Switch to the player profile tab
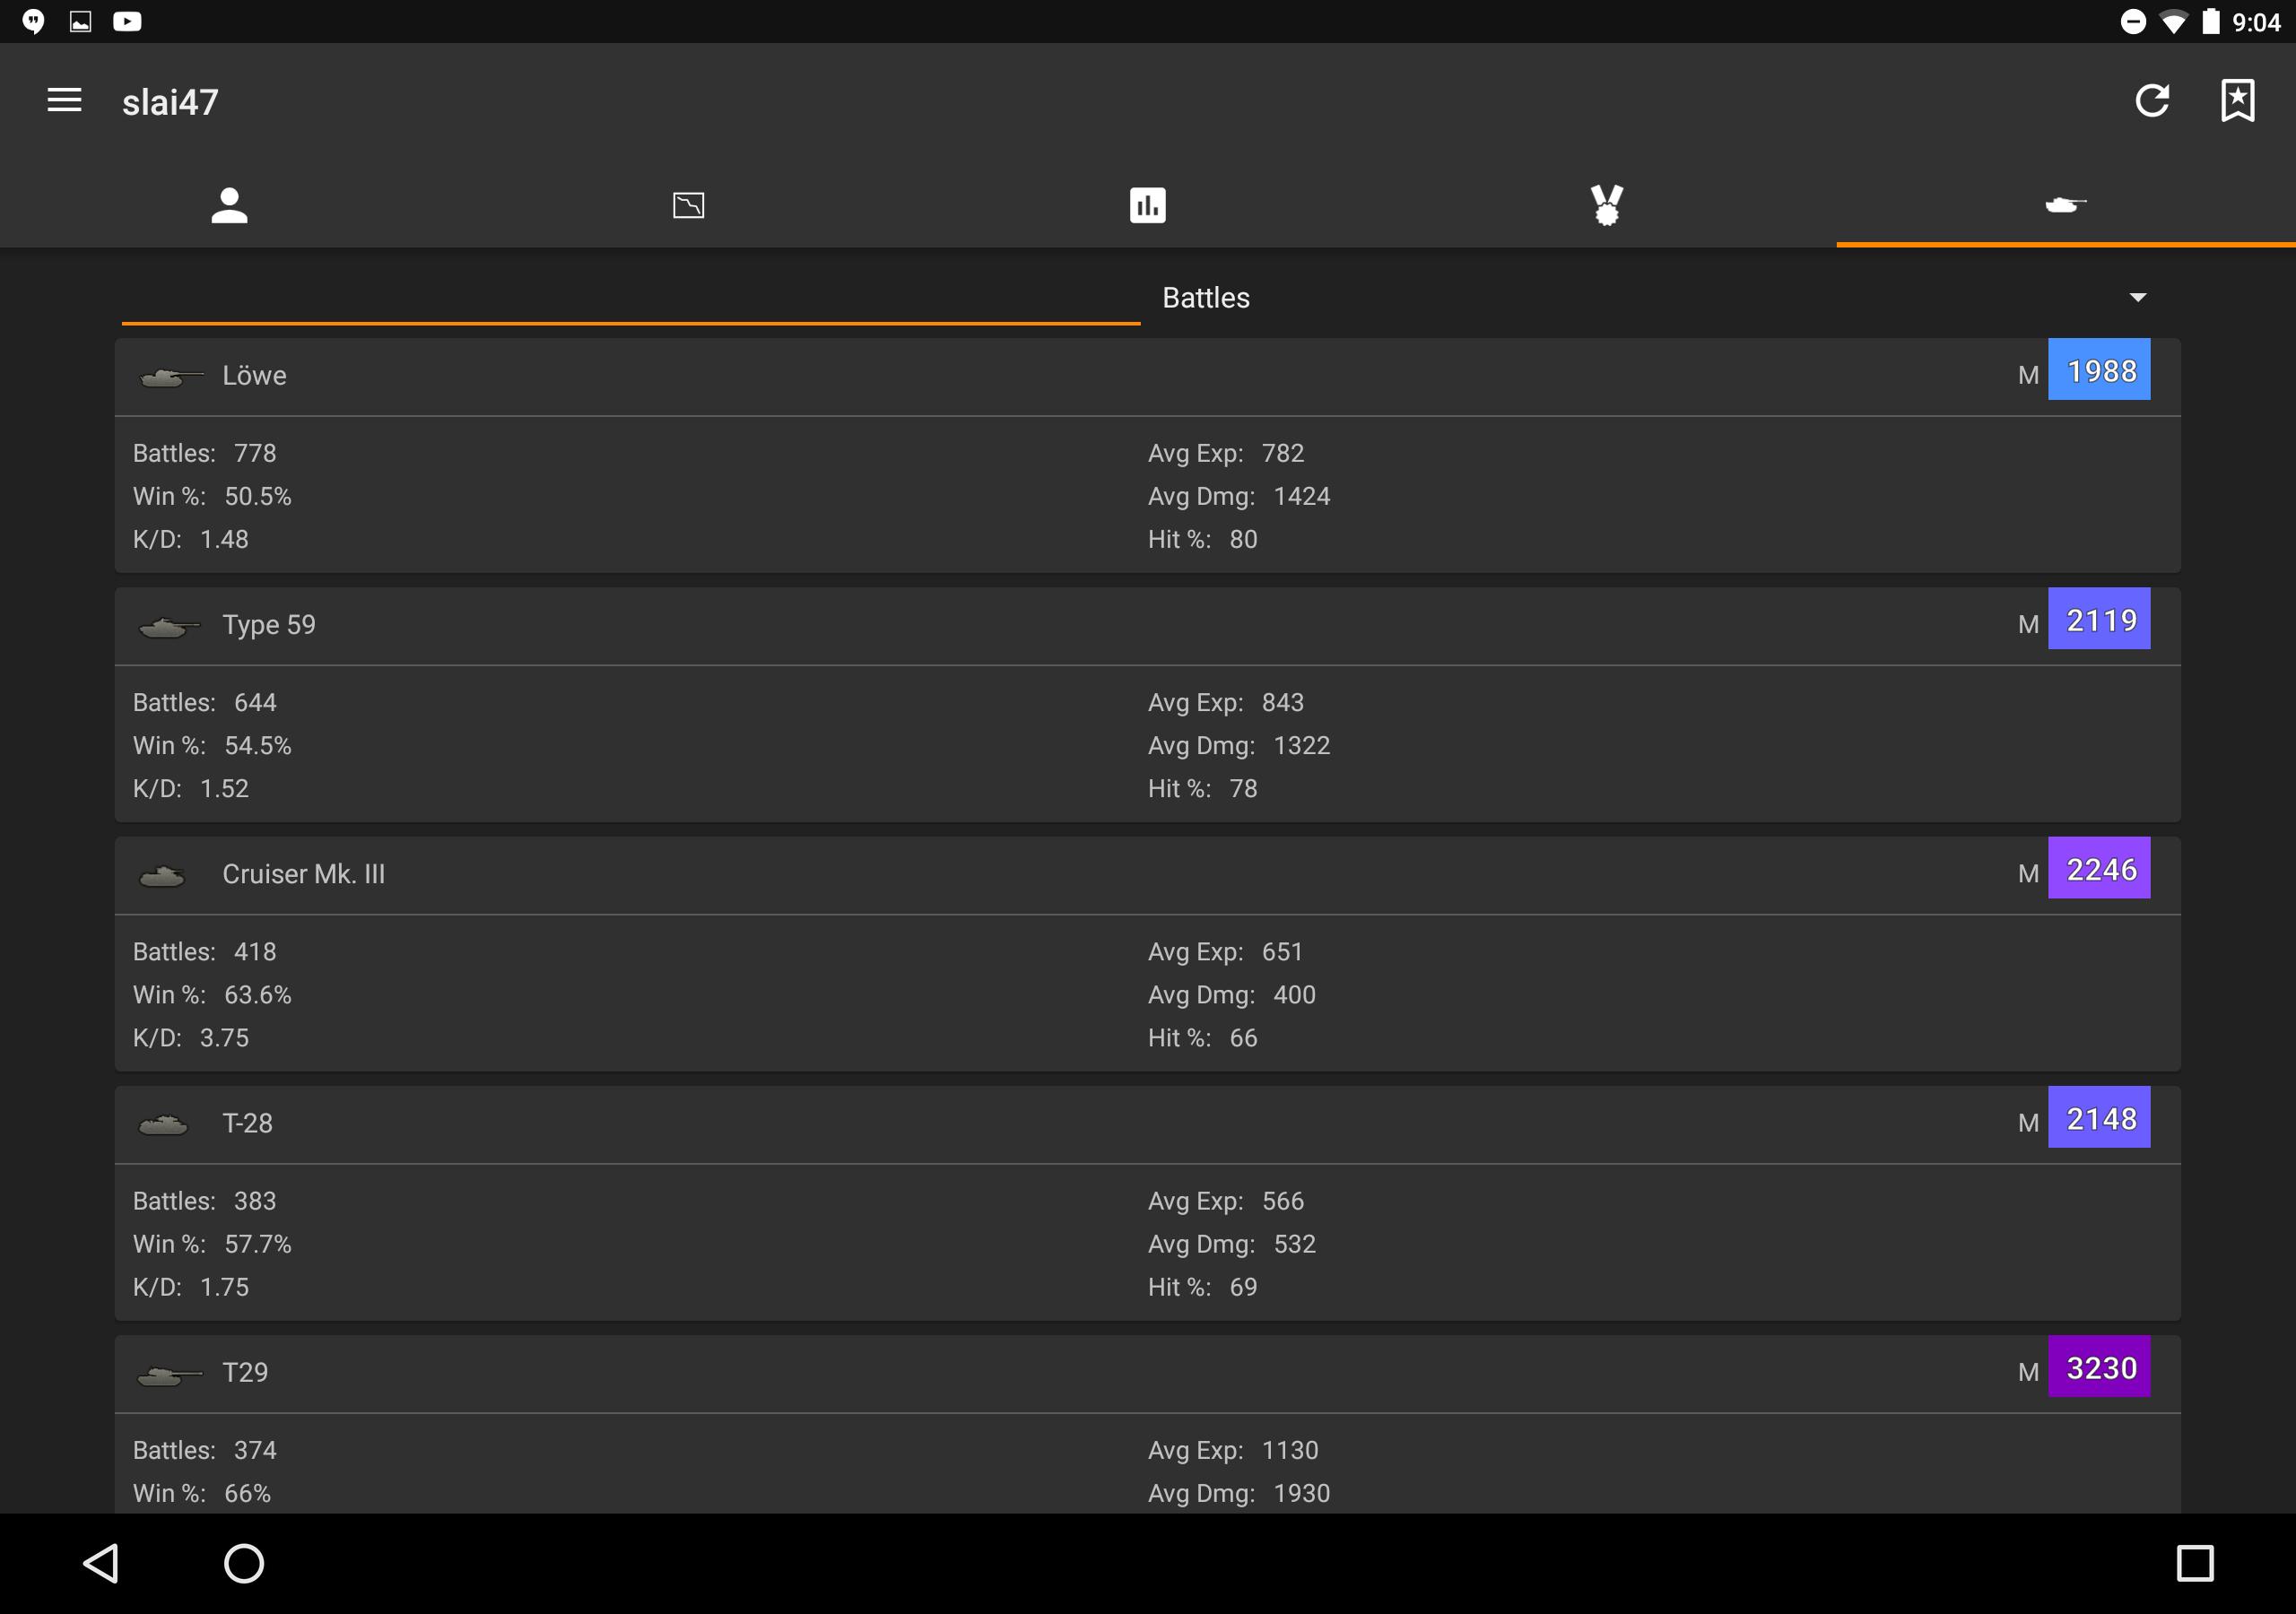Screen dimensions: 2296x1614 point(229,205)
